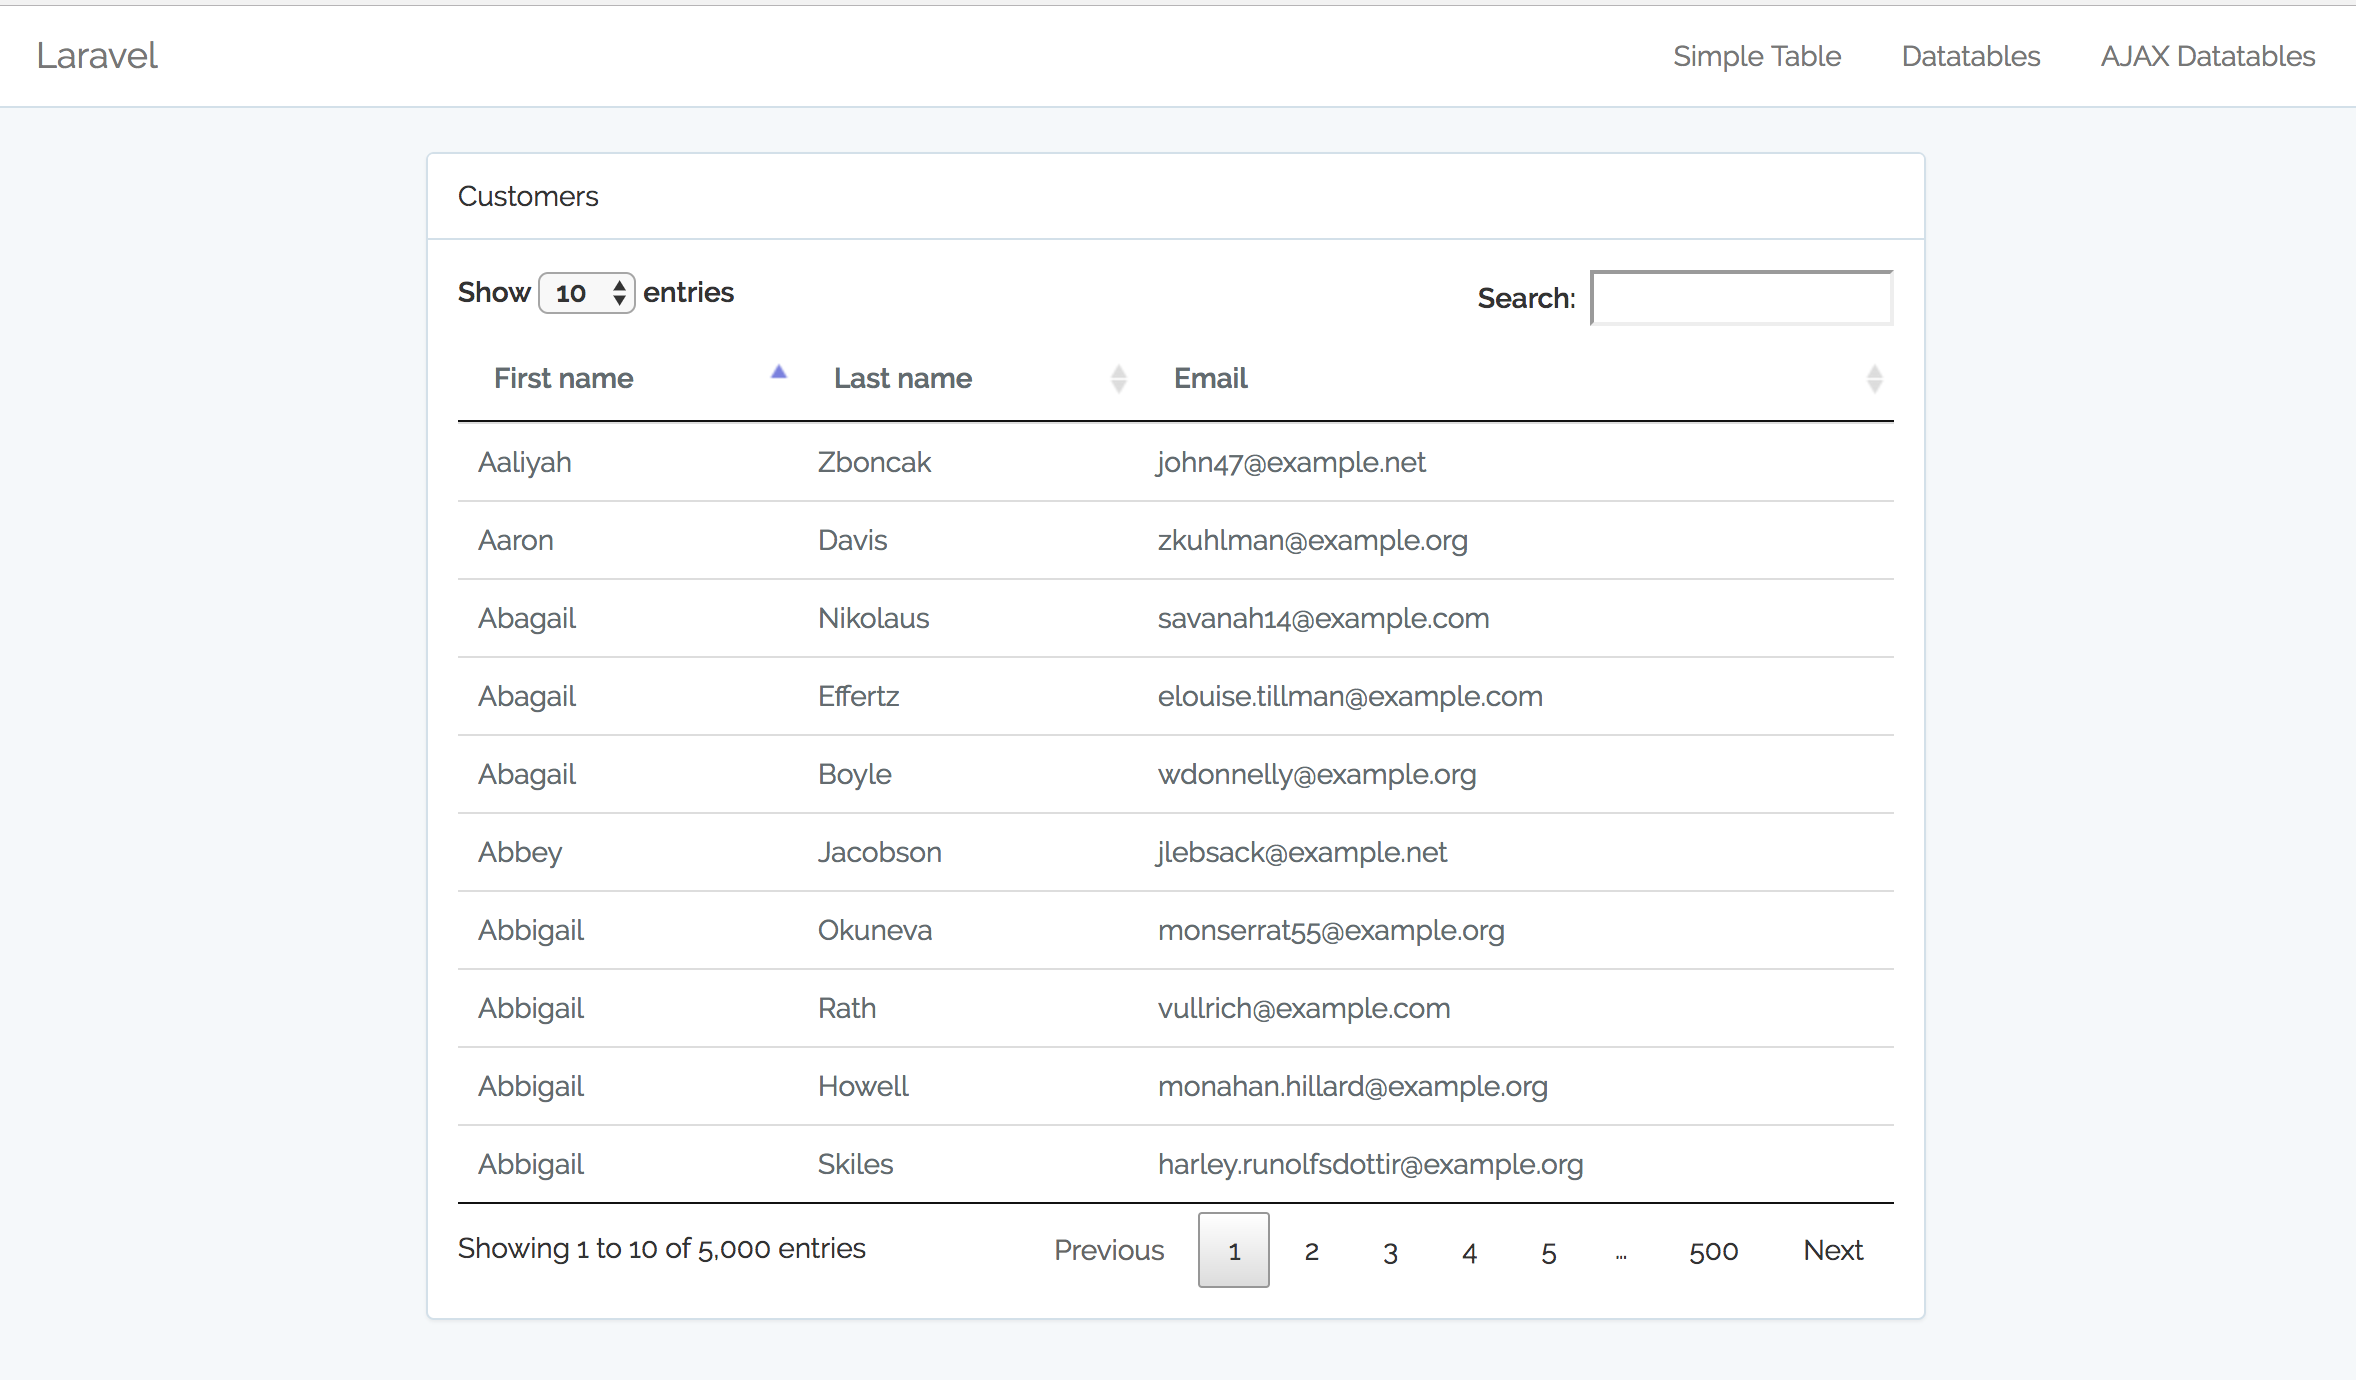Click the Laravel brand link
Screen dimensions: 2356x1380
click(97, 56)
